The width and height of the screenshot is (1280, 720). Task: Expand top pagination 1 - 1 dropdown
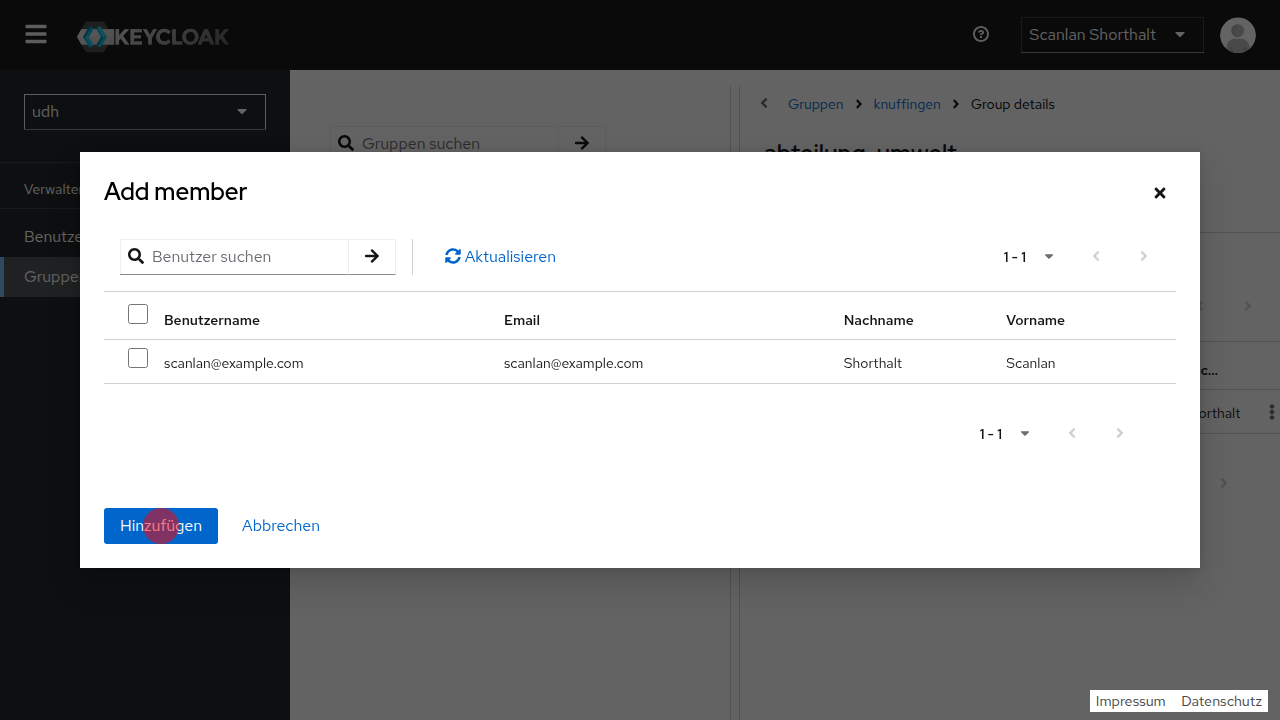(x=1029, y=257)
